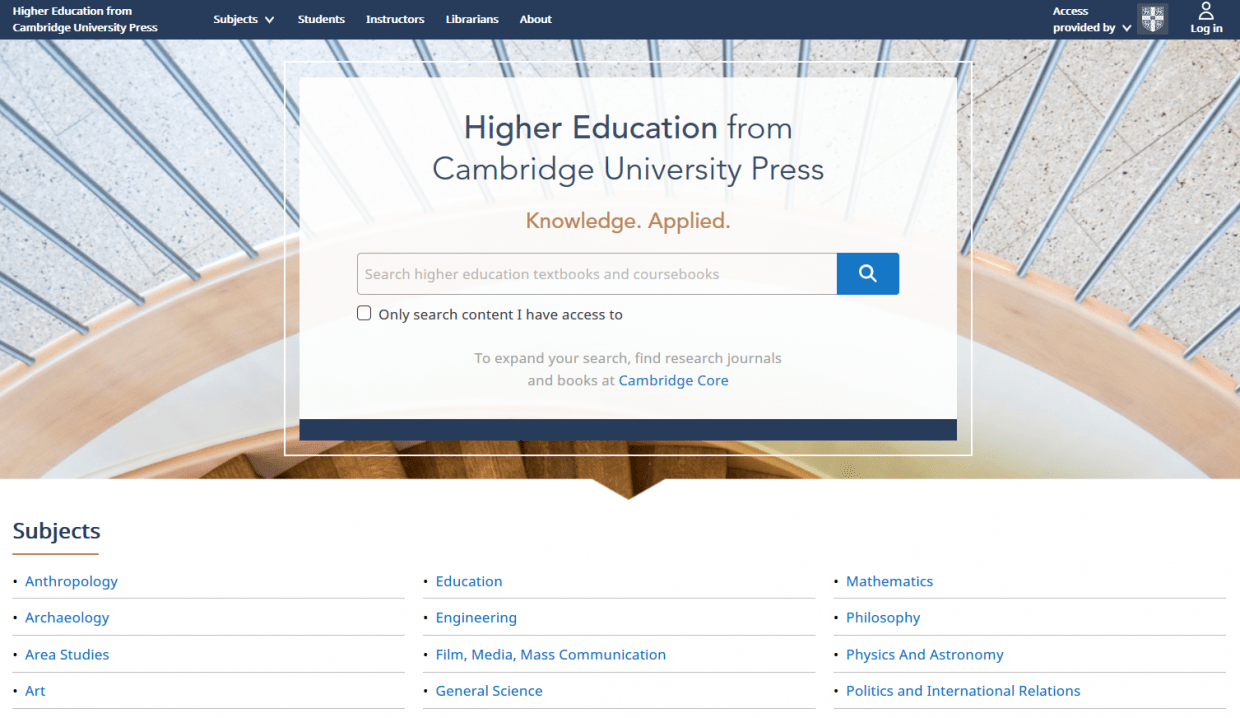
Task: Enable Only search content I have access to
Action: click(364, 314)
